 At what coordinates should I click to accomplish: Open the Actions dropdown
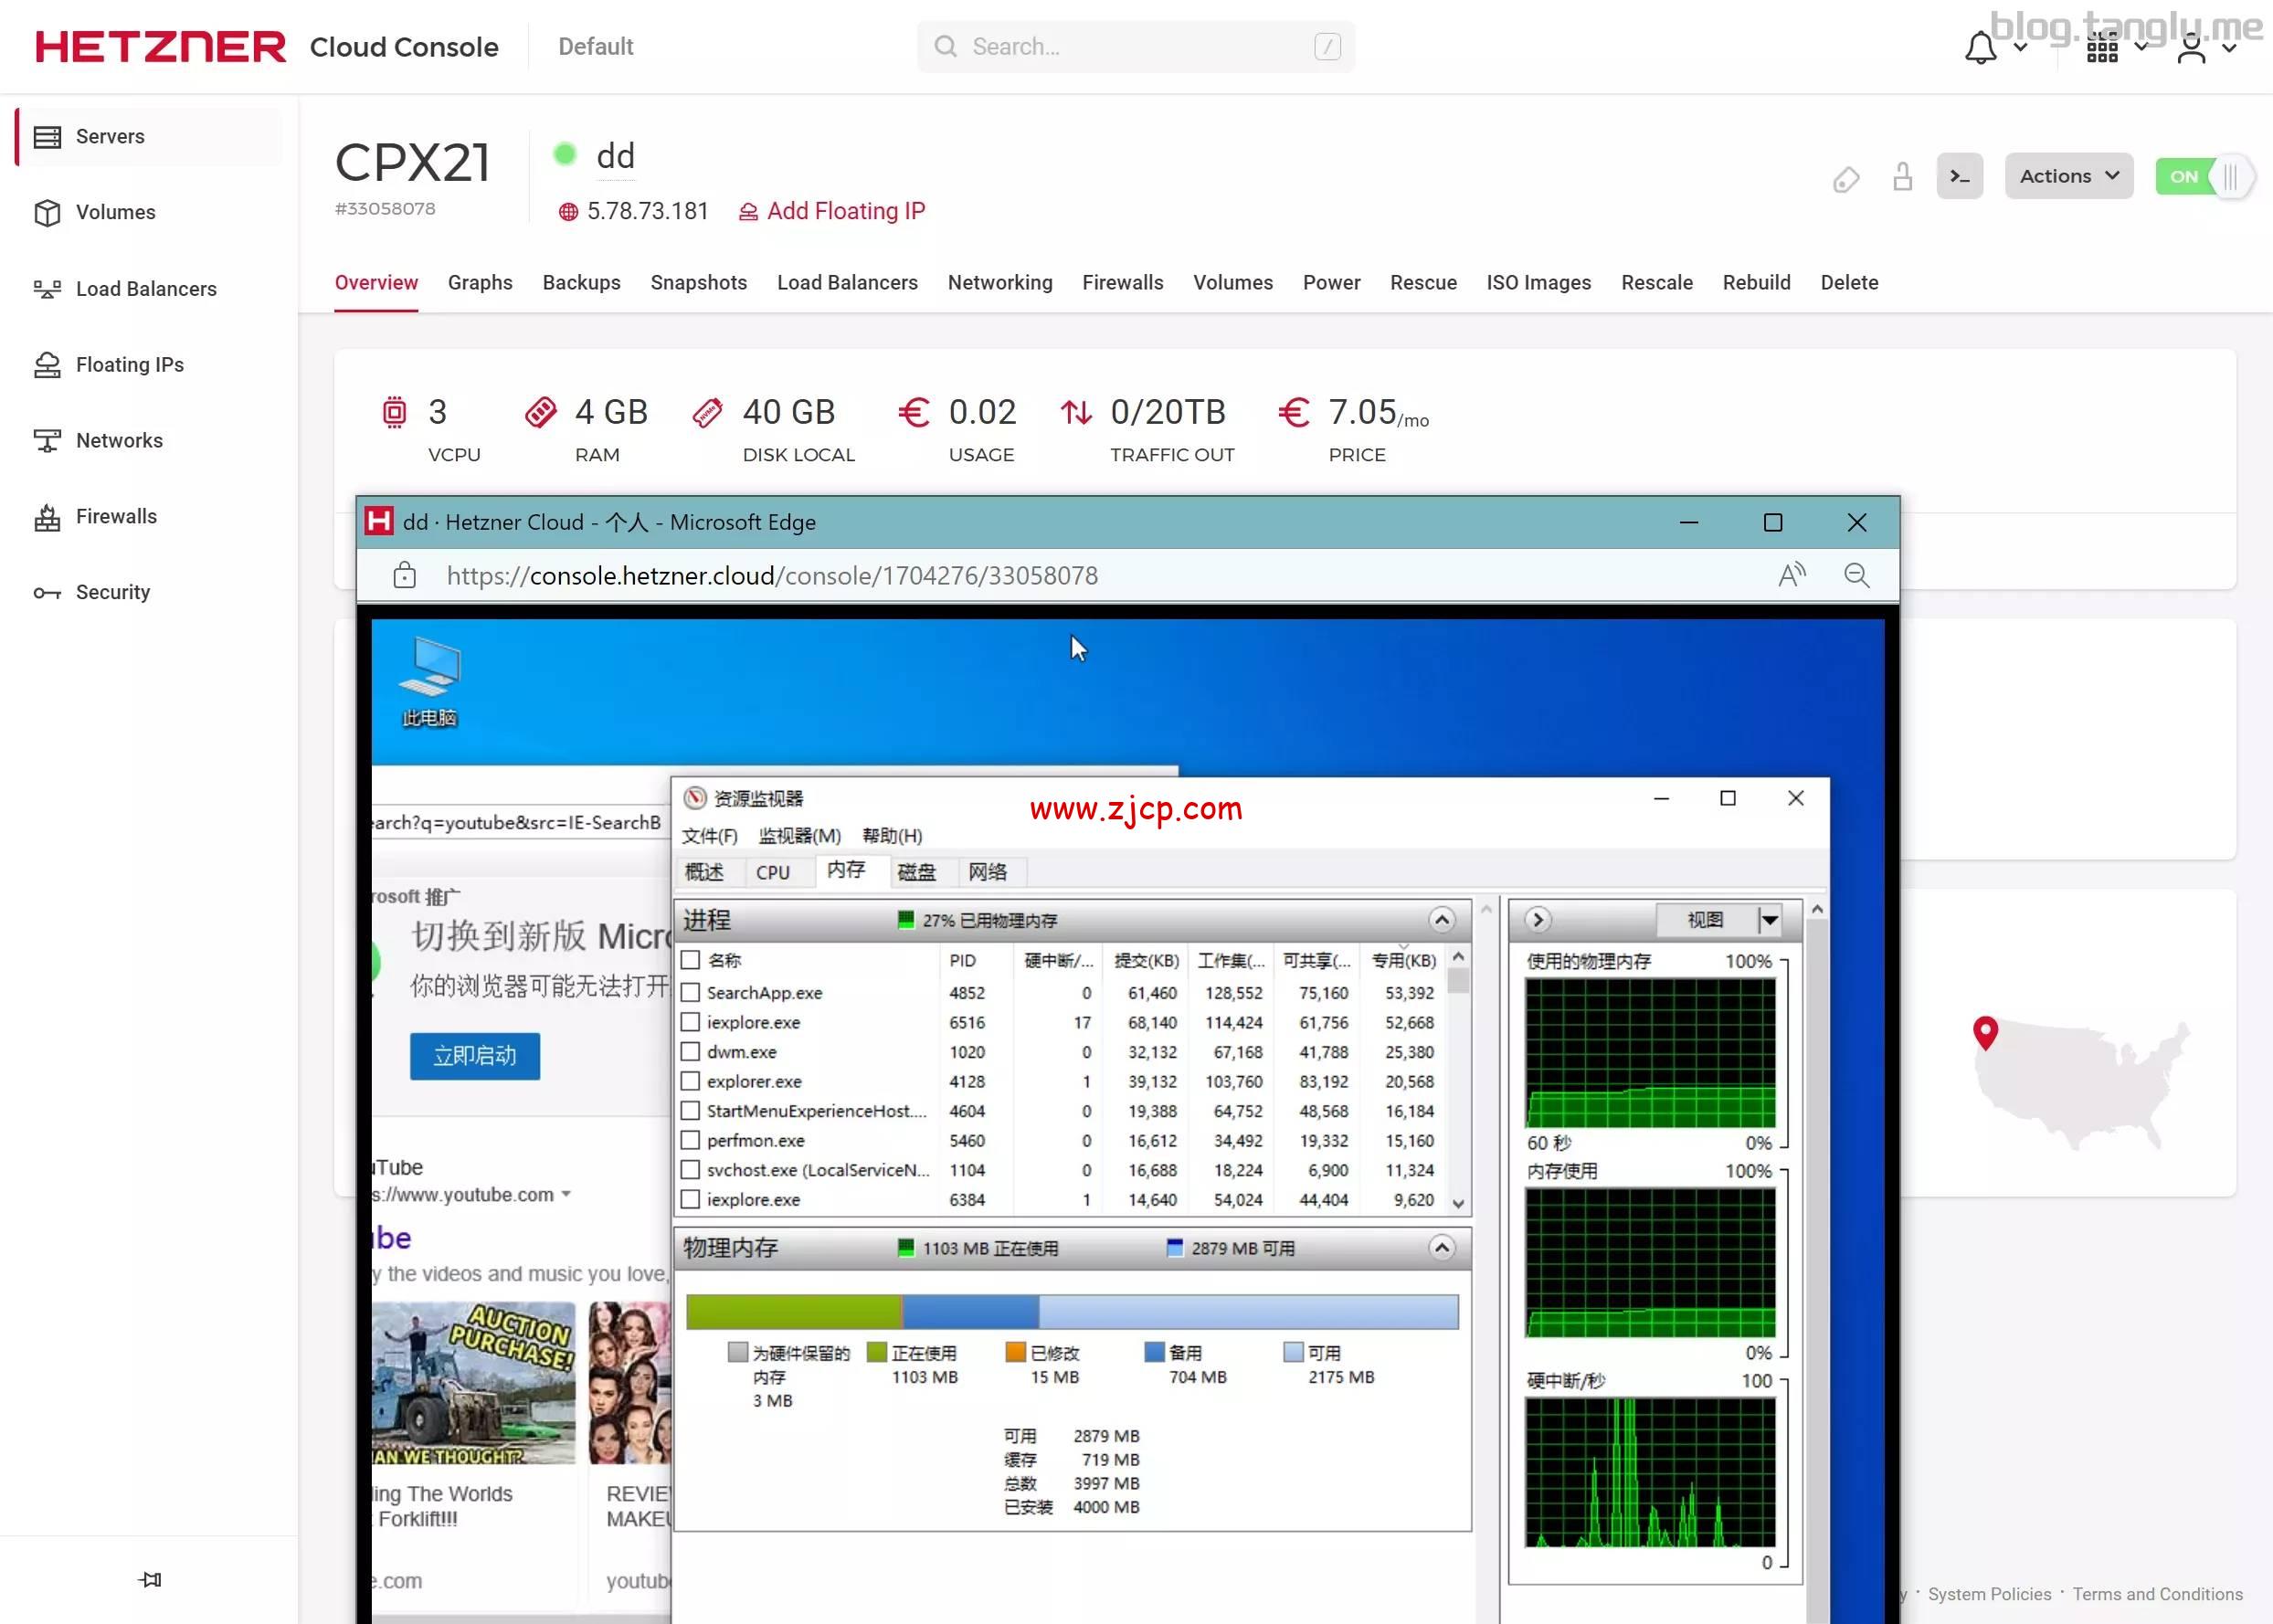2068,177
